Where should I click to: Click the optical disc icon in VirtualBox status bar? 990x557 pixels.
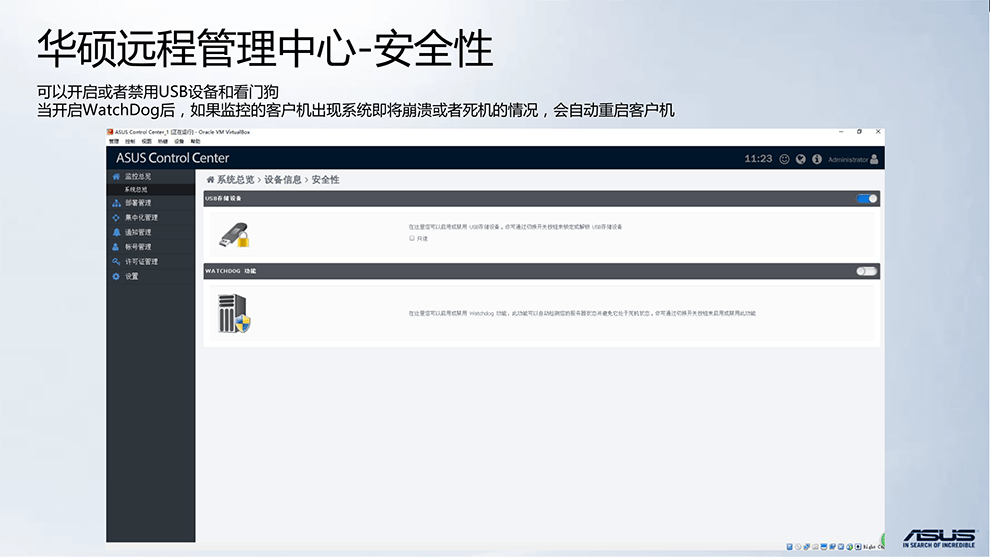click(798, 547)
